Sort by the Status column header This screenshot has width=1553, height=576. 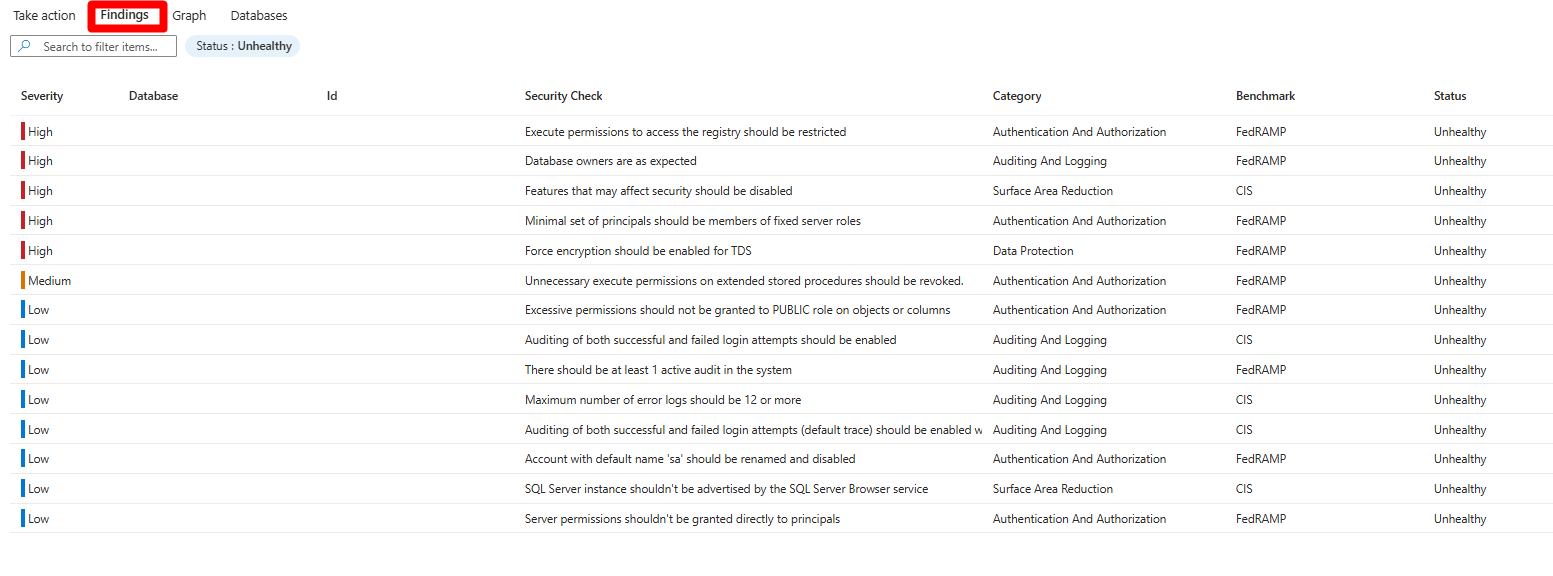(x=1450, y=96)
